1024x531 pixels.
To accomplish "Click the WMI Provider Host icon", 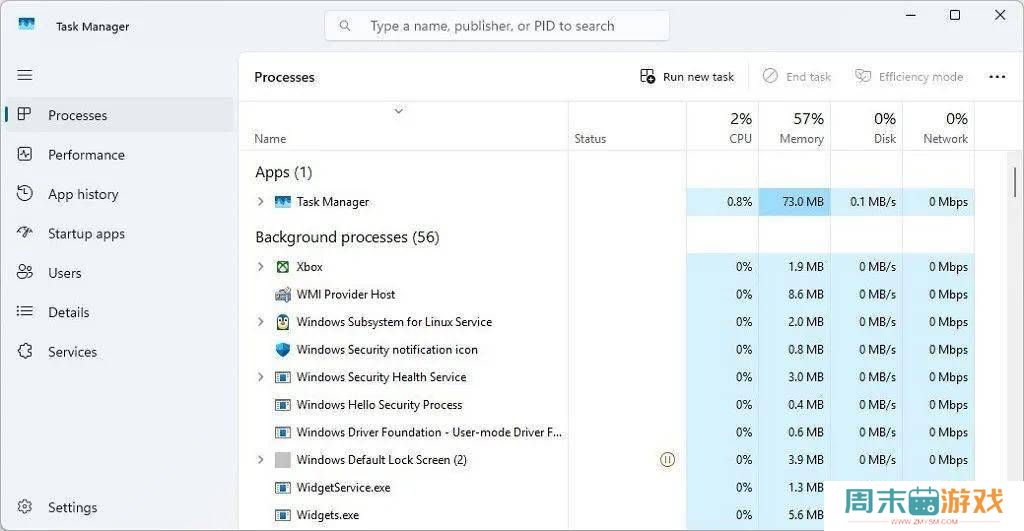I will 283,295.
